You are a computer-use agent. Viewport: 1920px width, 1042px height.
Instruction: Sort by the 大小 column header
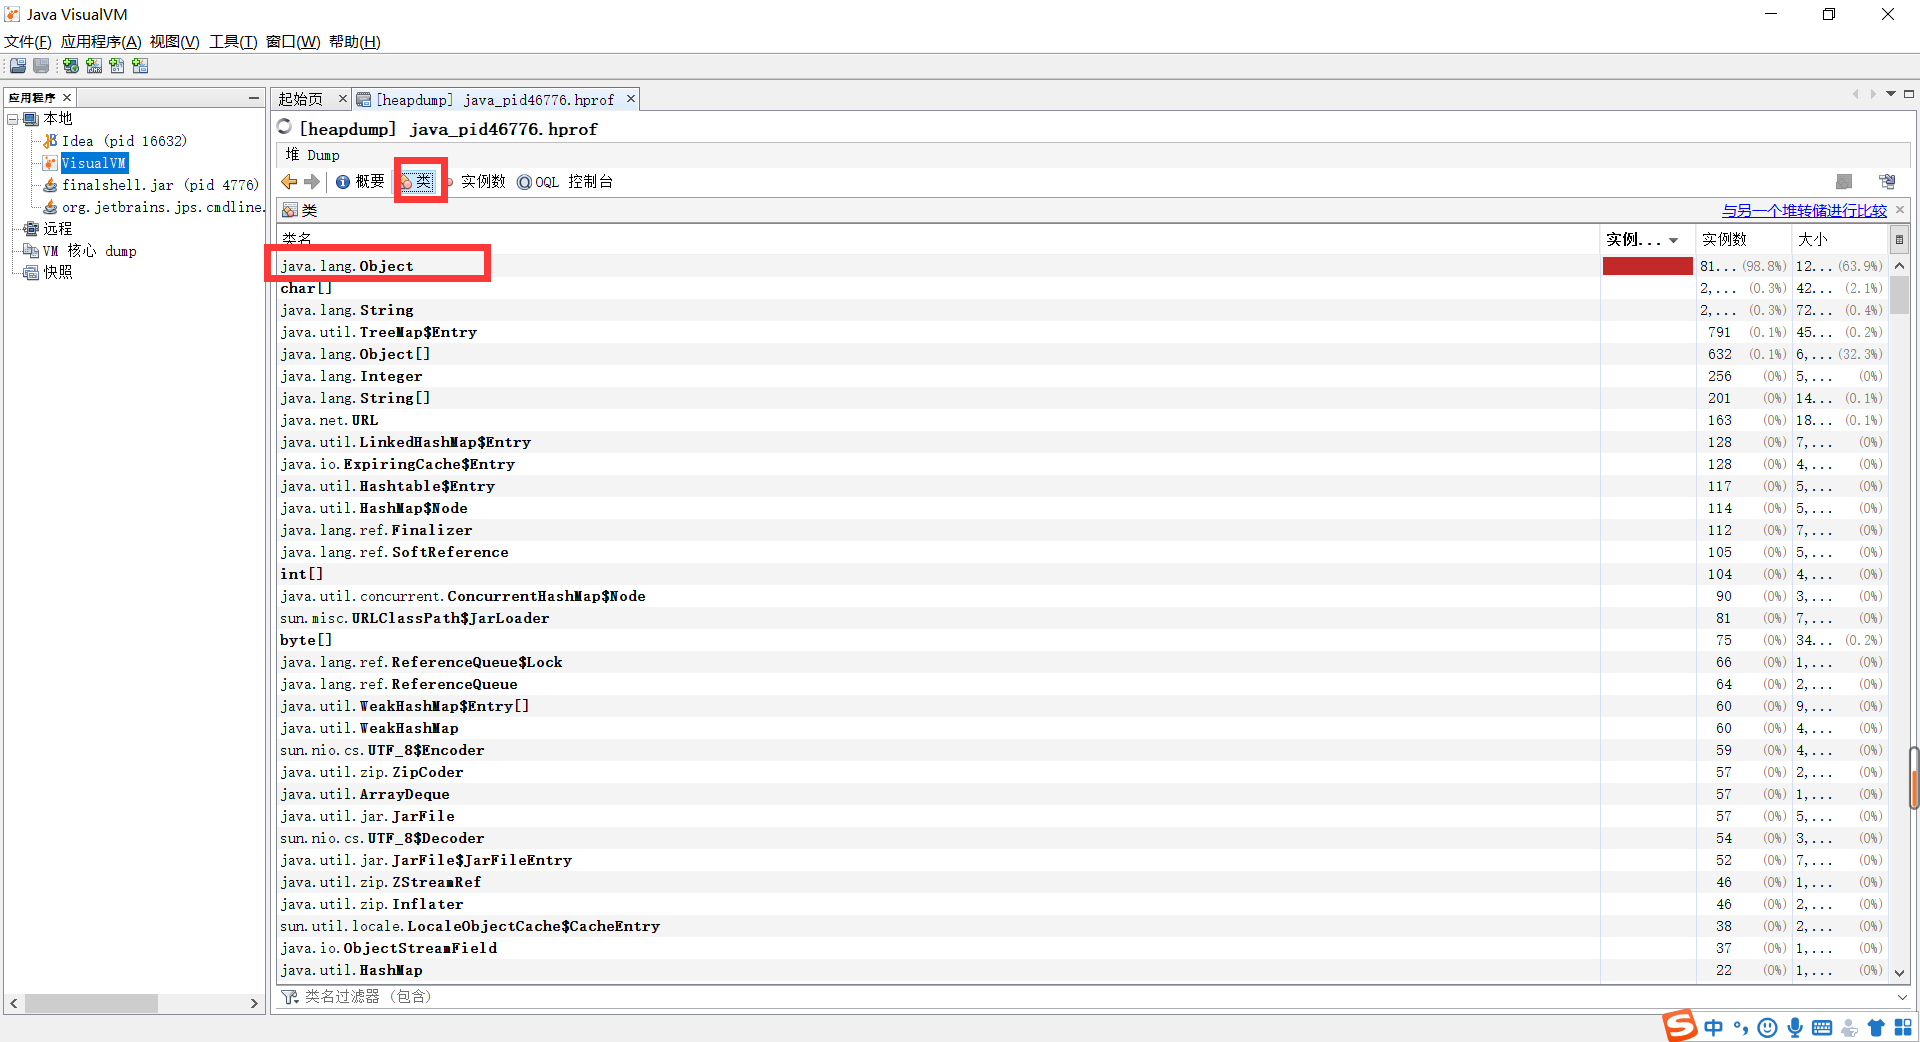[x=1839, y=239]
